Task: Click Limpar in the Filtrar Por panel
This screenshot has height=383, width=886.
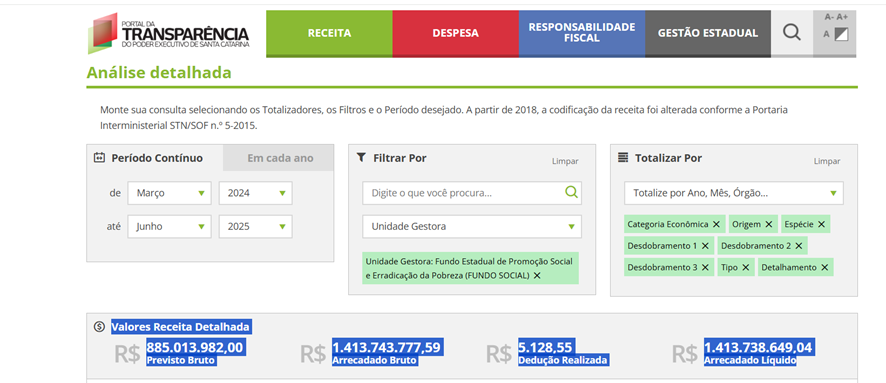Action: coord(565,161)
